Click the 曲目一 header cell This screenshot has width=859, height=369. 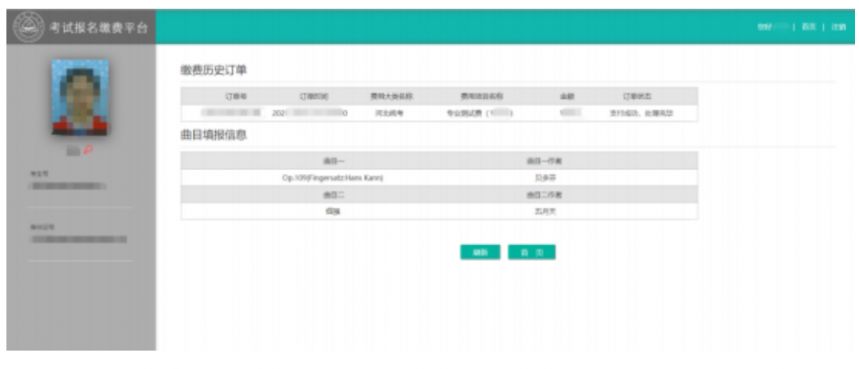pos(333,161)
